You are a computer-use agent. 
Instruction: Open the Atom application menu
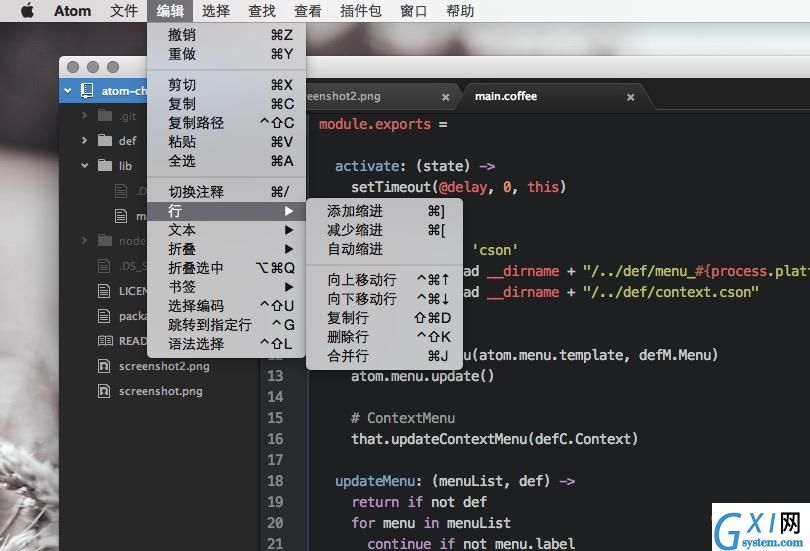click(x=72, y=11)
